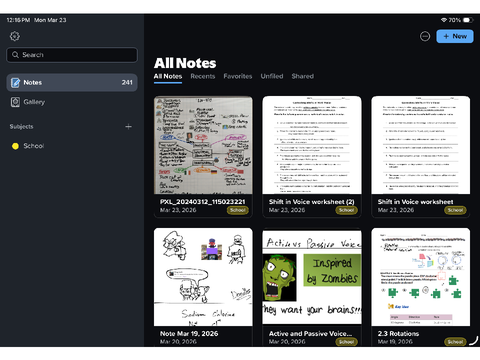Tap the Wi-Fi status icon

click(x=444, y=20)
